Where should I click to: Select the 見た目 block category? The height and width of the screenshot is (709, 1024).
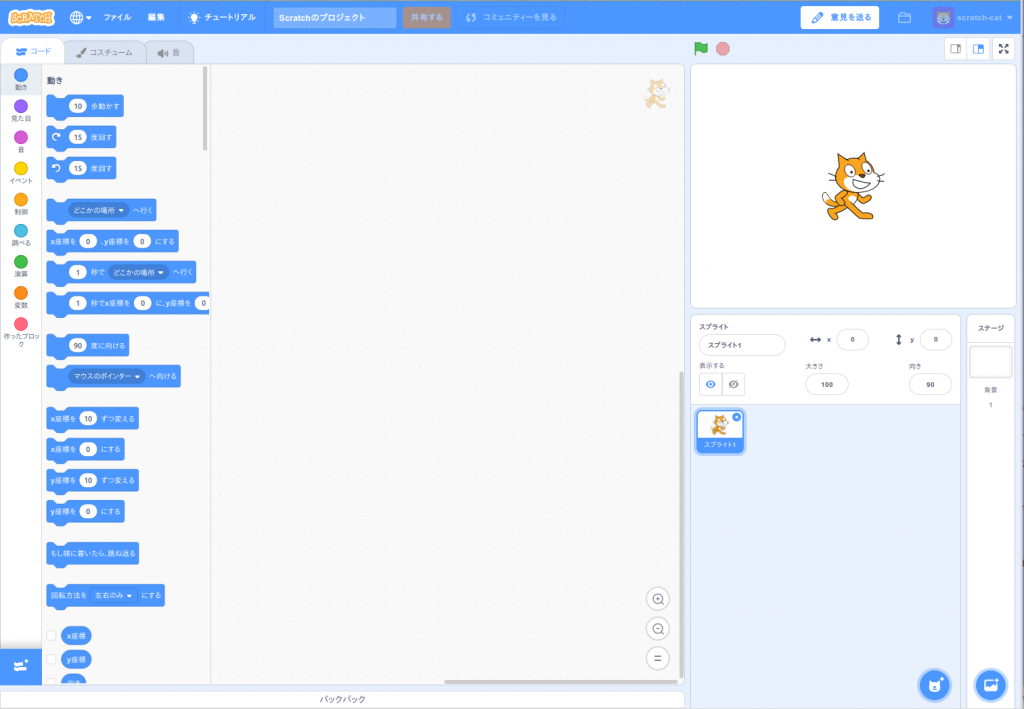pos(21,111)
